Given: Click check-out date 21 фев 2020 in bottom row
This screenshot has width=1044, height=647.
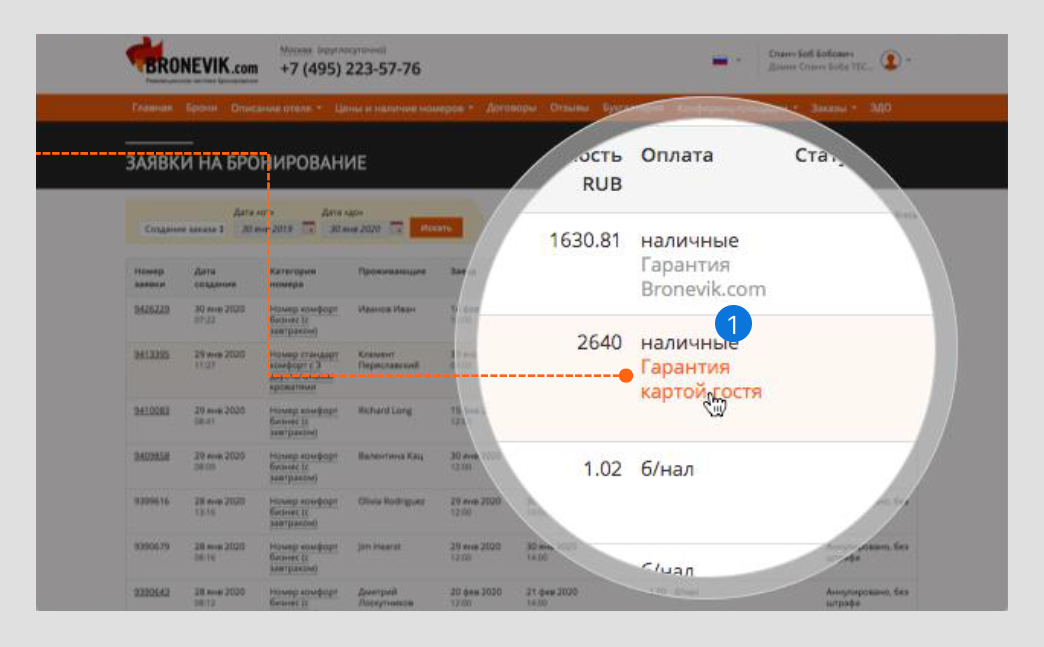Looking at the screenshot, I should pos(552,592).
